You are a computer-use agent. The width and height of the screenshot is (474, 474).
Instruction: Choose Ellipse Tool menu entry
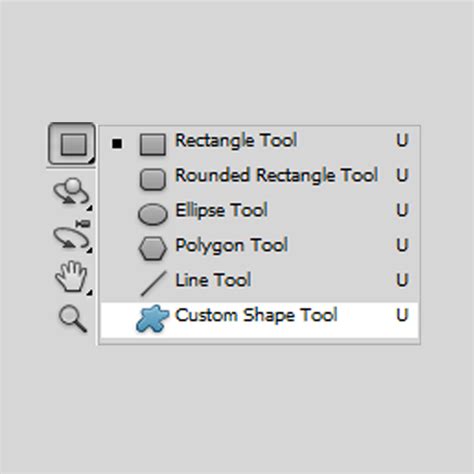click(260, 214)
